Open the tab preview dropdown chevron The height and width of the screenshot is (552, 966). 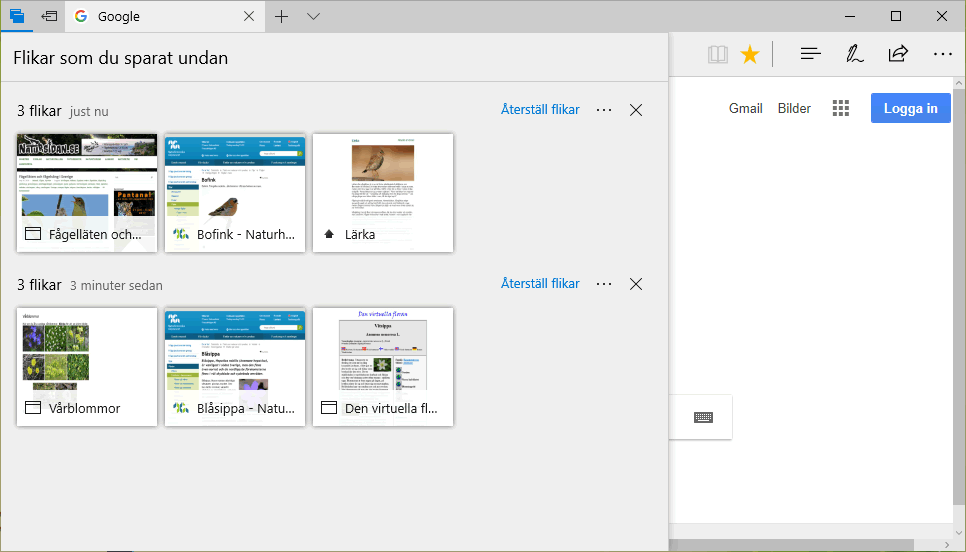click(313, 16)
